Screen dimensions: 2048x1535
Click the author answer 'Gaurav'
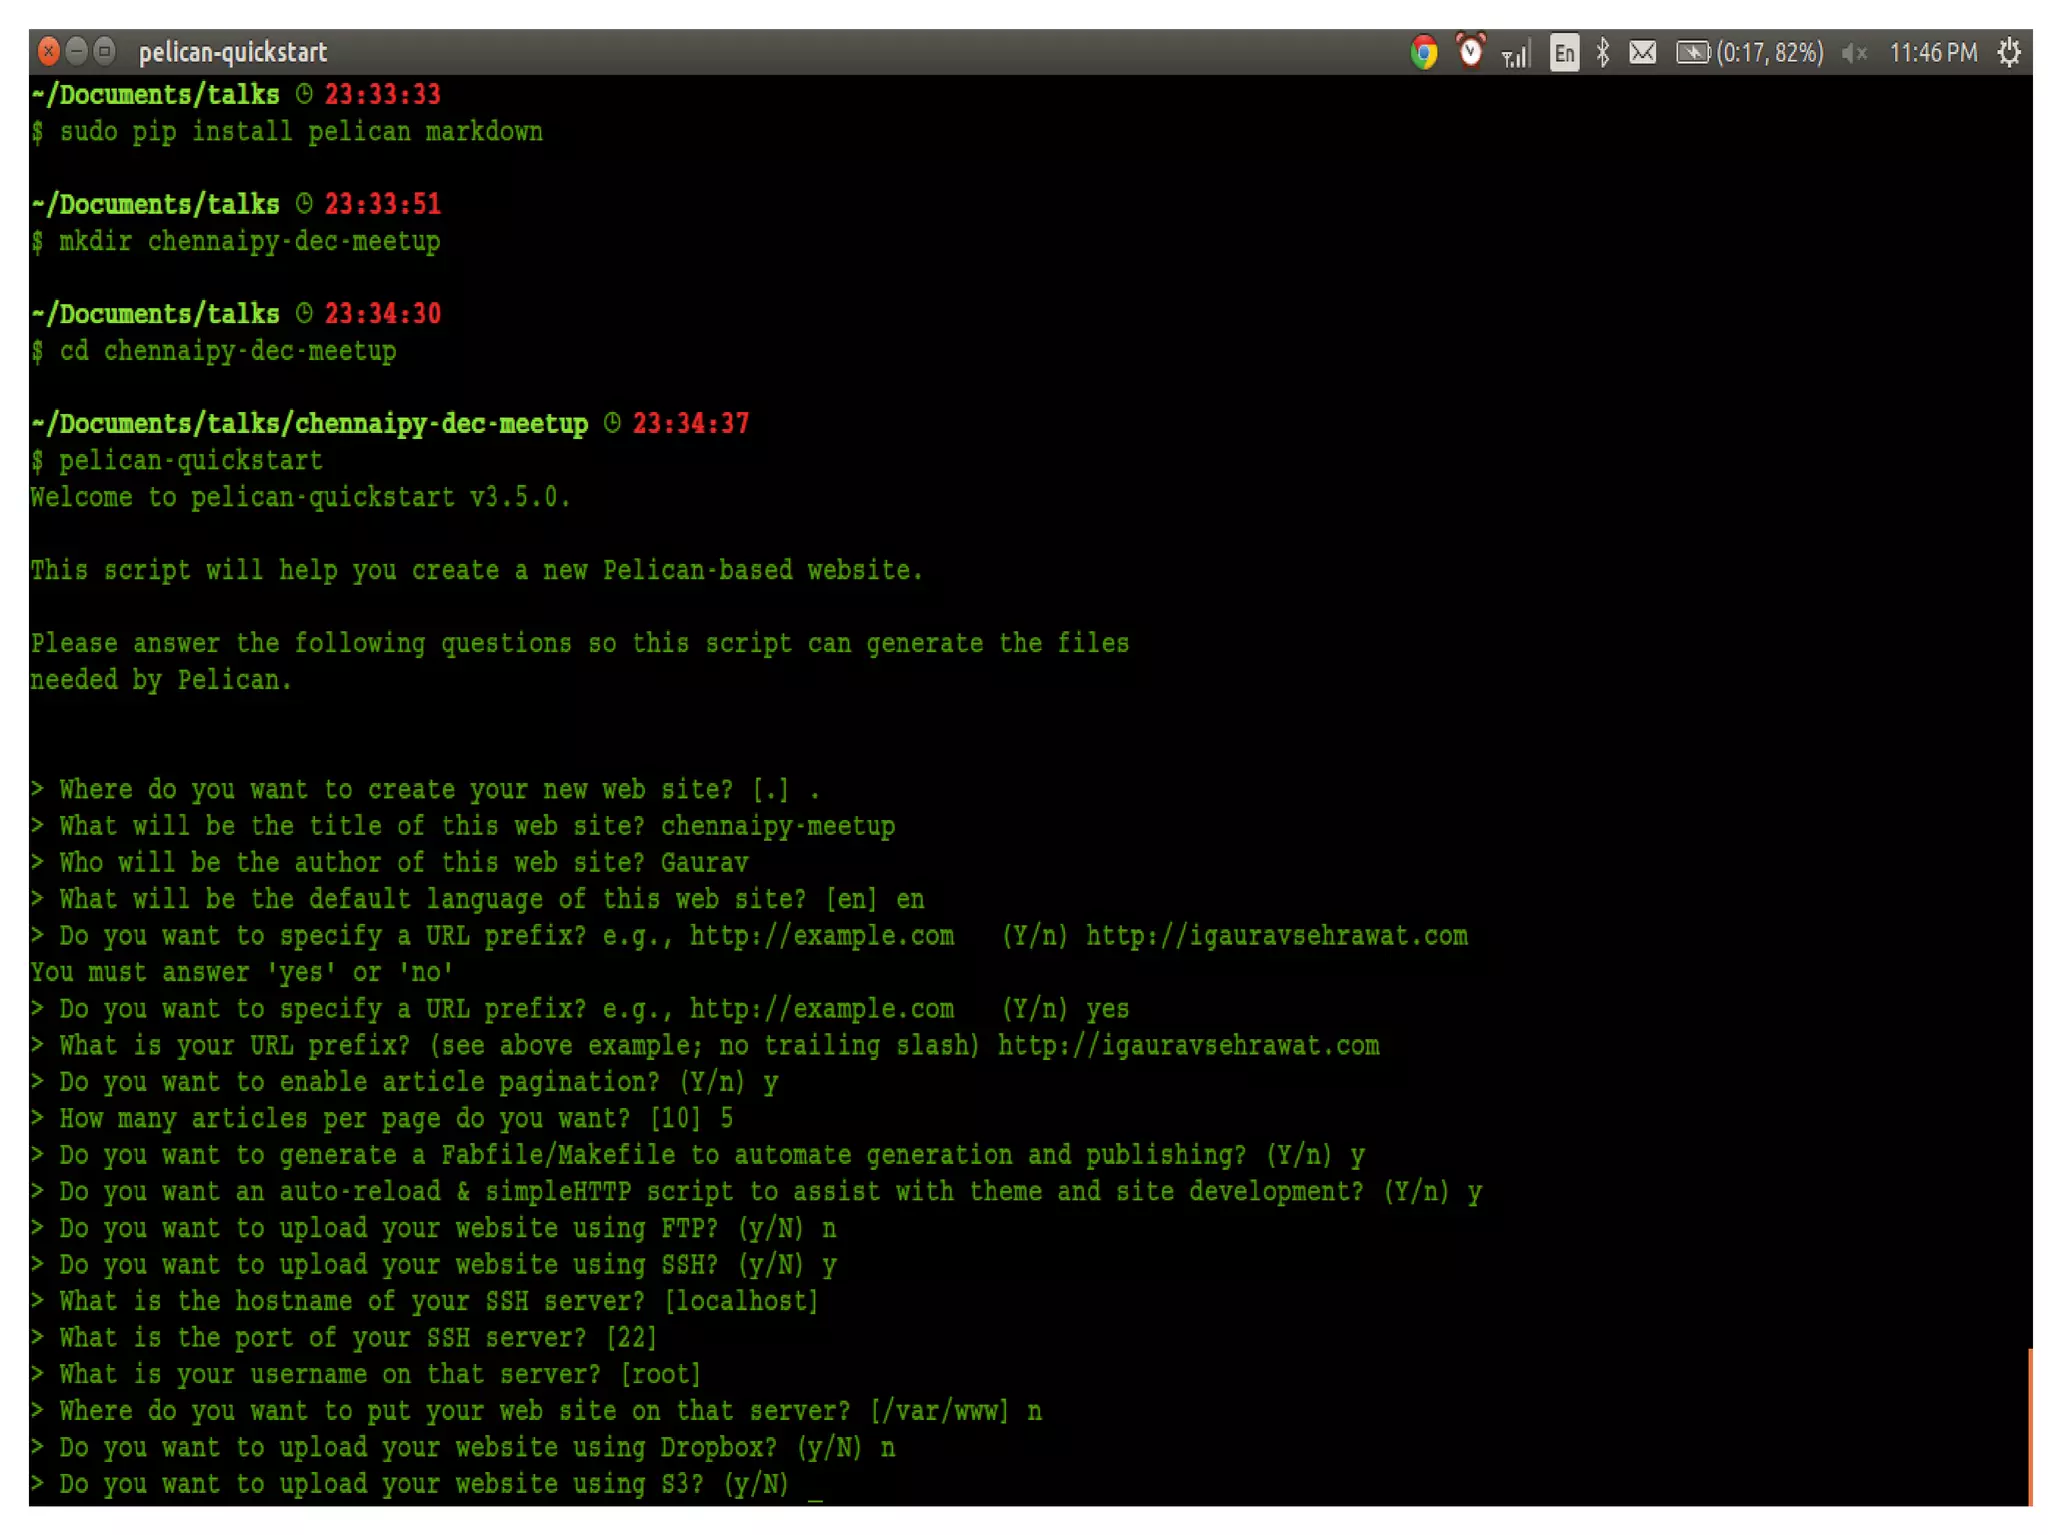click(x=704, y=863)
